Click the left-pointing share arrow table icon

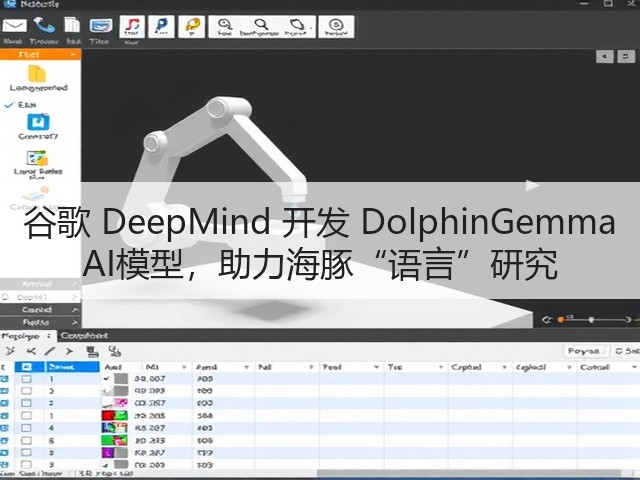(31, 351)
